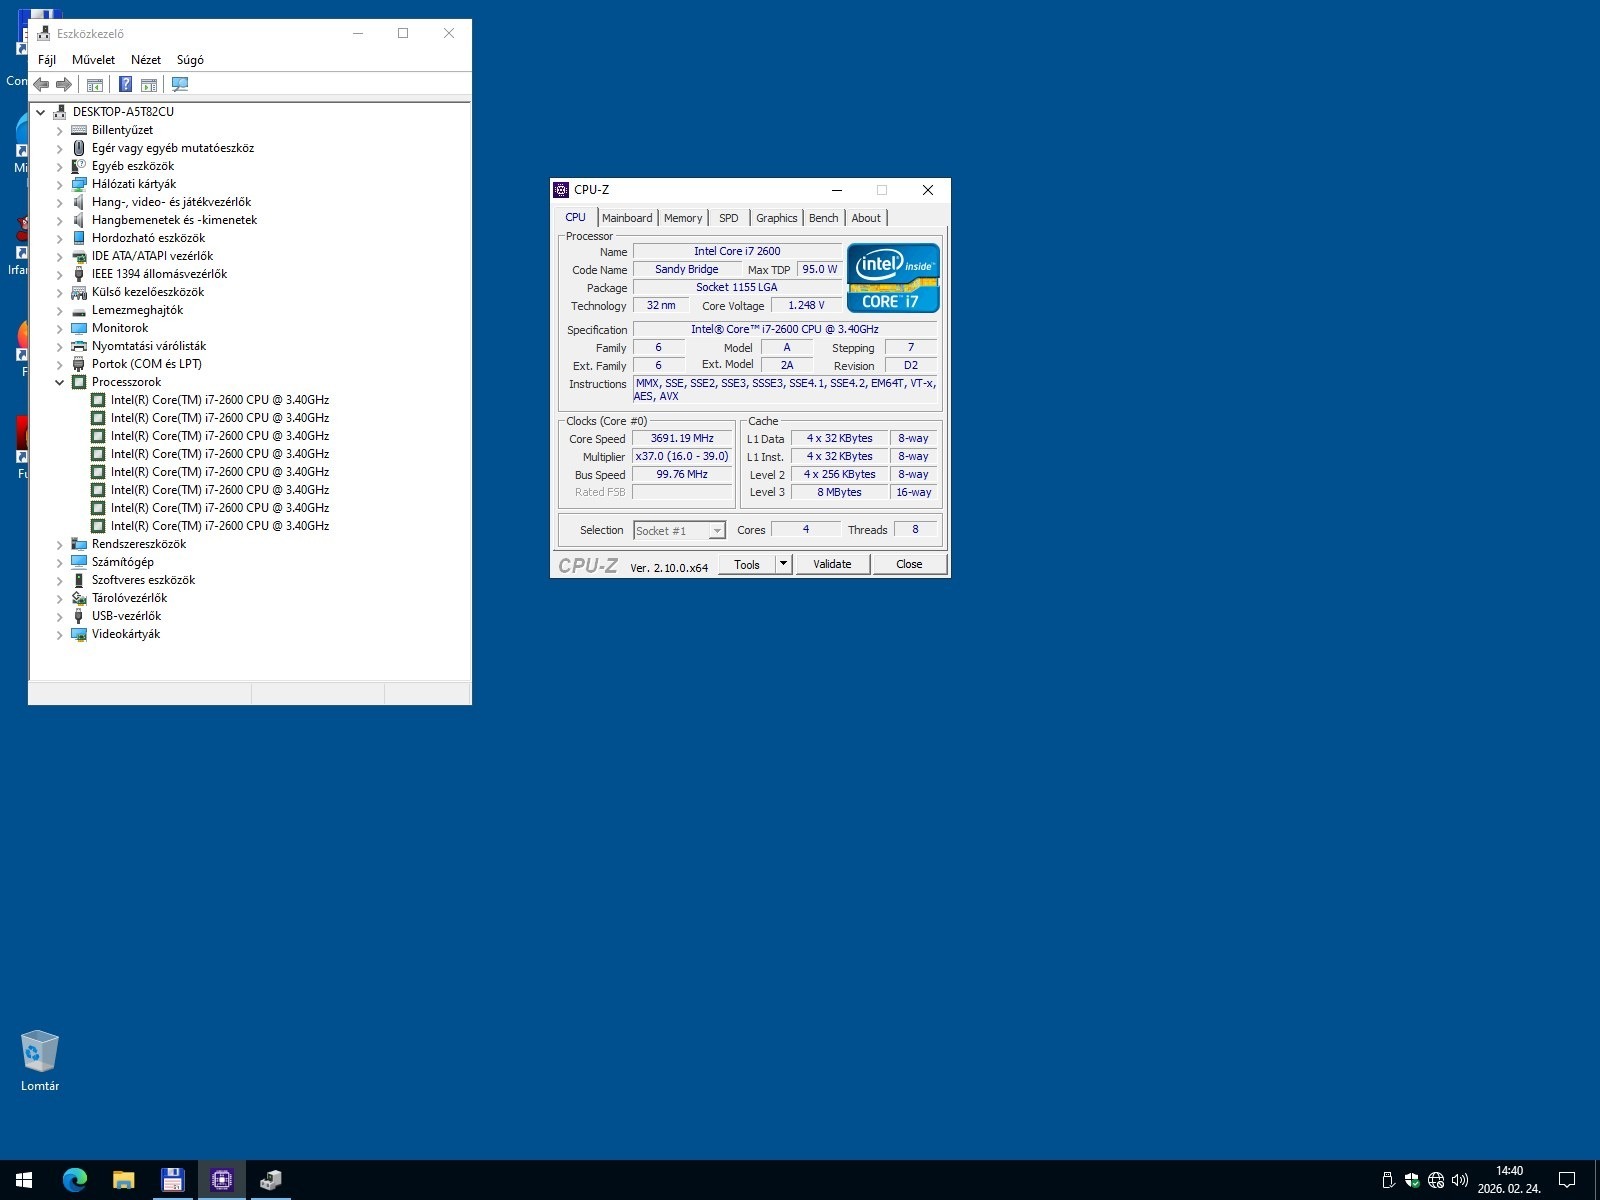Switch to the Mainboard tab in CPU-Z
This screenshot has height=1200, width=1600.
627,218
